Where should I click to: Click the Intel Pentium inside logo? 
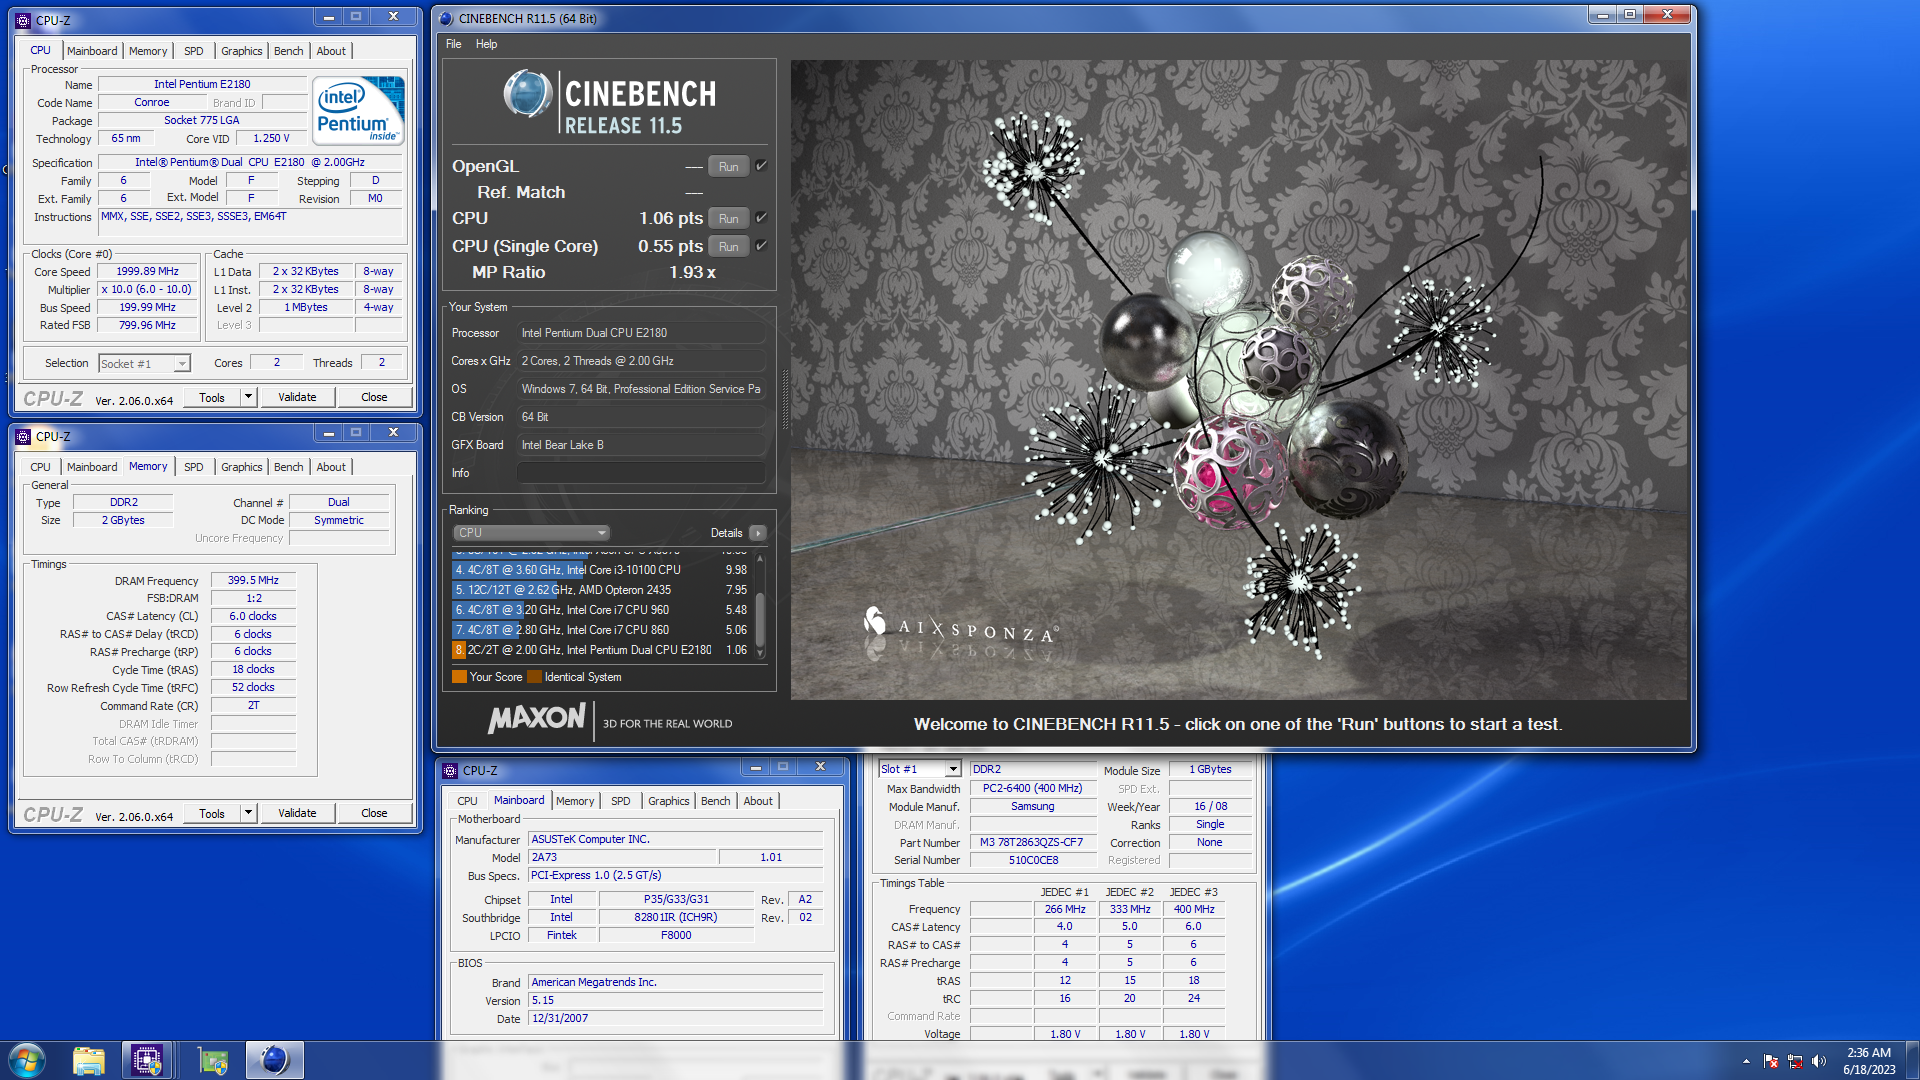pos(359,111)
